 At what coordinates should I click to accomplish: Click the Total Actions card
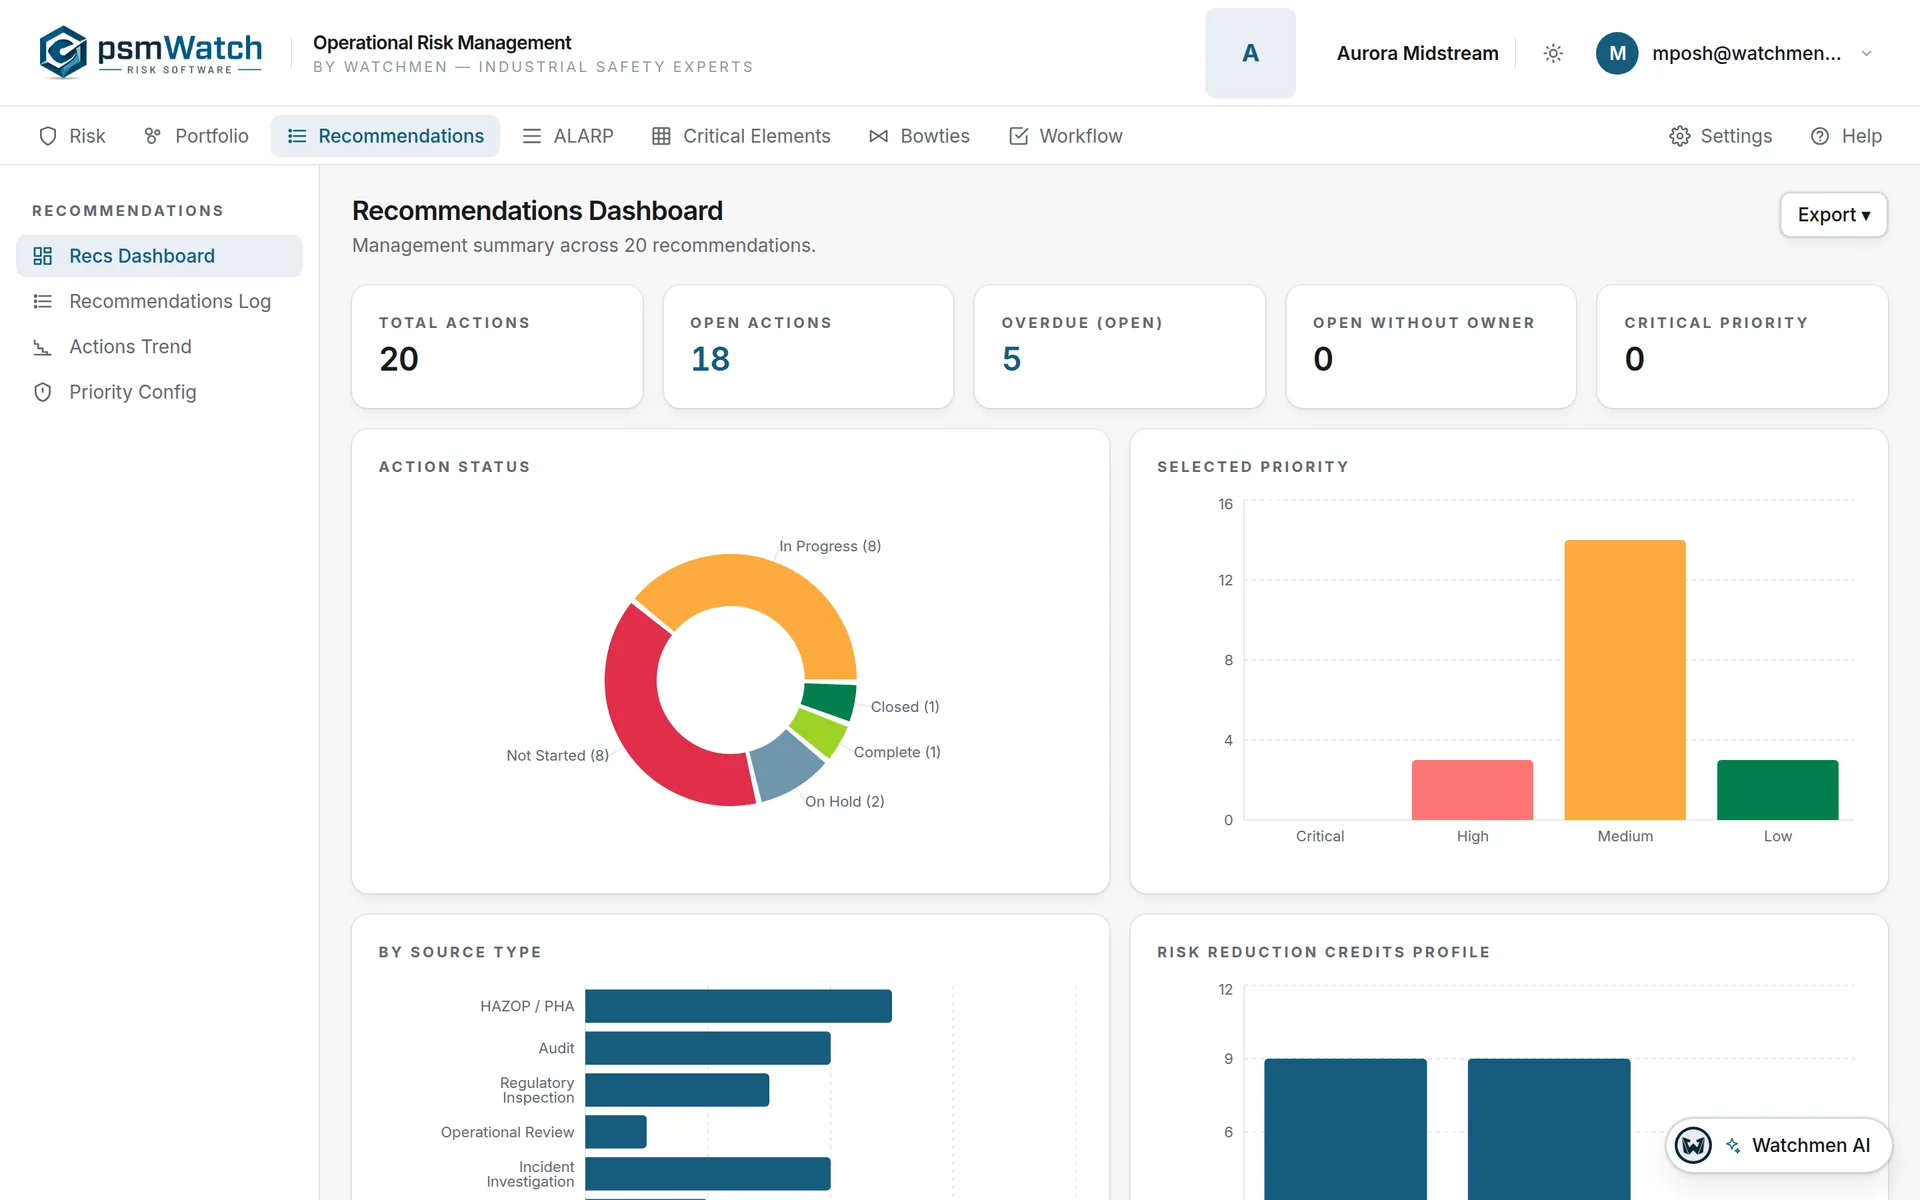pos(497,347)
